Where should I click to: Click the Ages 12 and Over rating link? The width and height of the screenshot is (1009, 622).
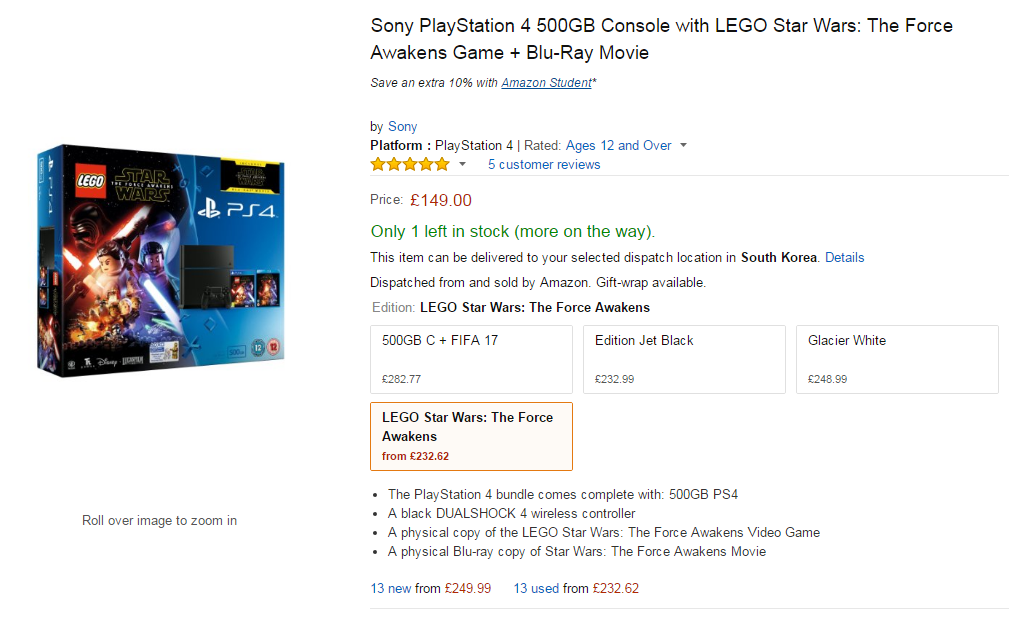pos(618,145)
